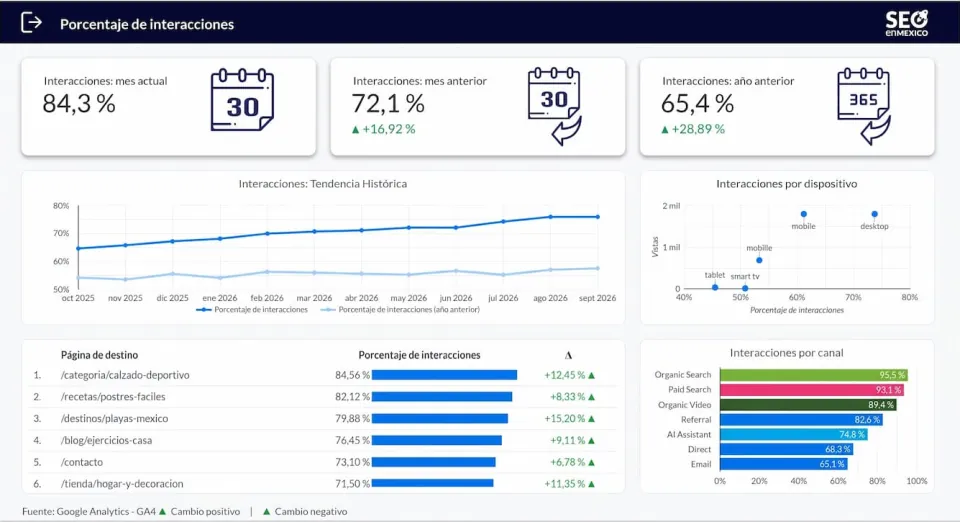Image resolution: width=960 pixels, height=522 pixels.
Task: Click the mobille data point near 1 mil
Action: click(759, 260)
